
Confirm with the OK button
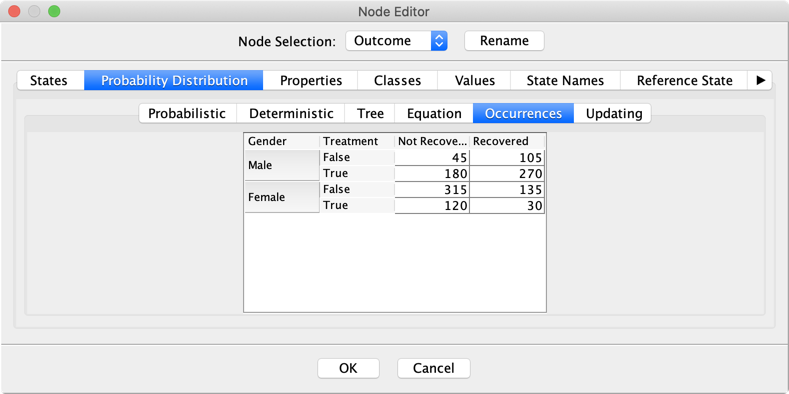pos(348,368)
